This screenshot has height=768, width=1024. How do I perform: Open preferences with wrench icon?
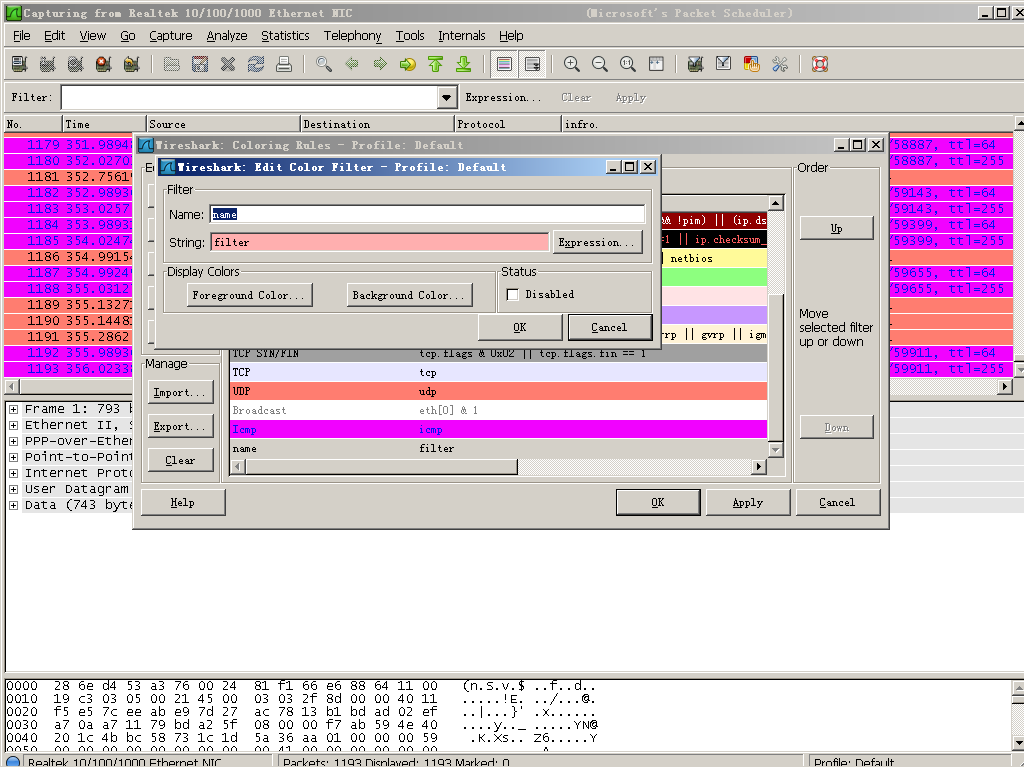pyautogui.click(x=780, y=64)
